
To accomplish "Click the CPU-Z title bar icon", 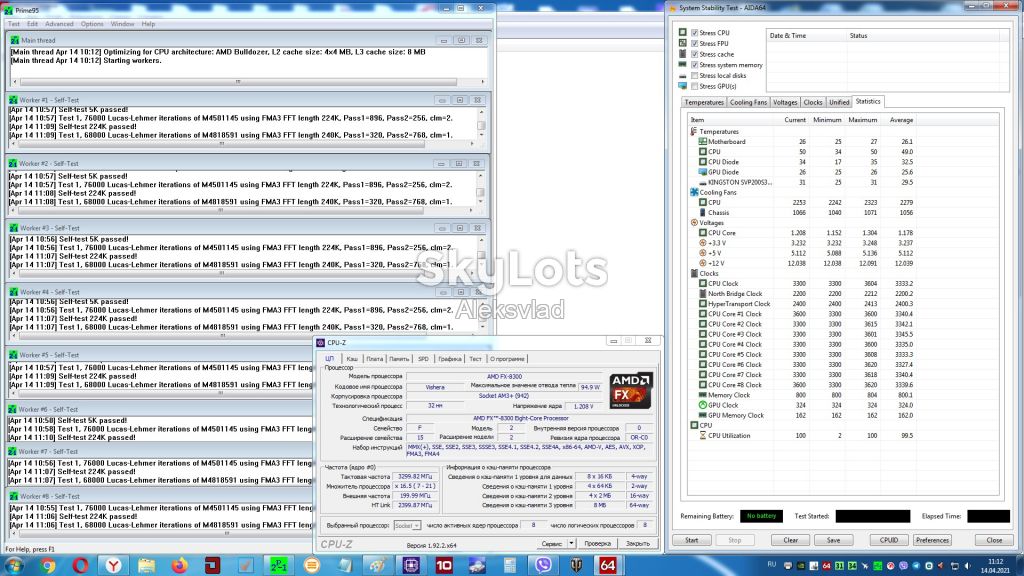I will pos(321,342).
